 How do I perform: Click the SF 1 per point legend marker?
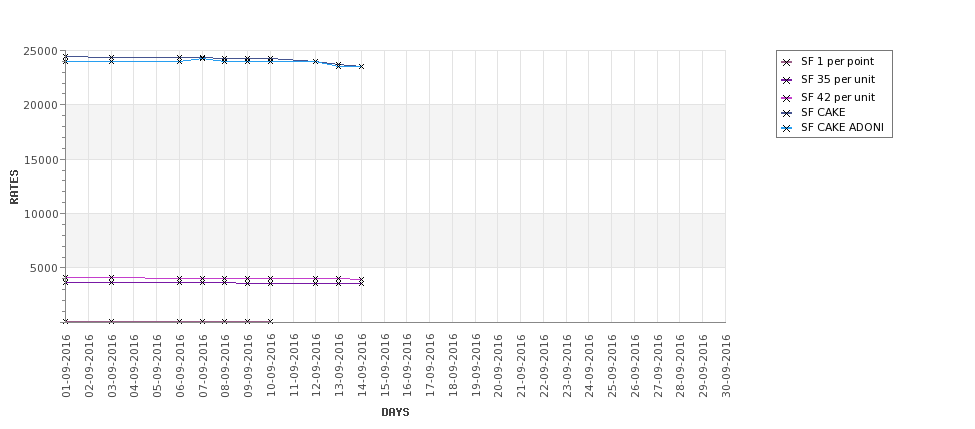point(787,62)
